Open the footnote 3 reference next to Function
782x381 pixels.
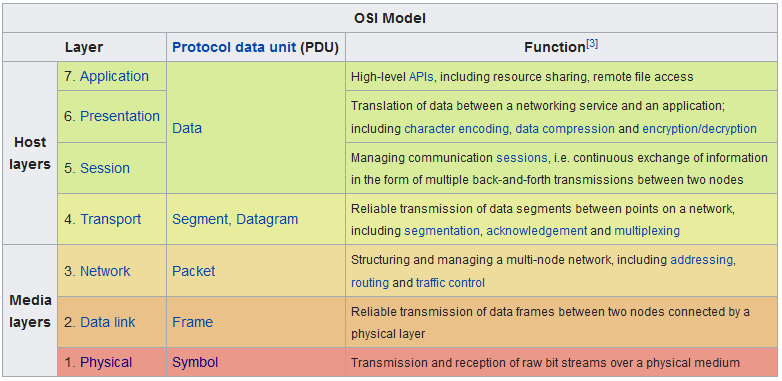tap(592, 44)
